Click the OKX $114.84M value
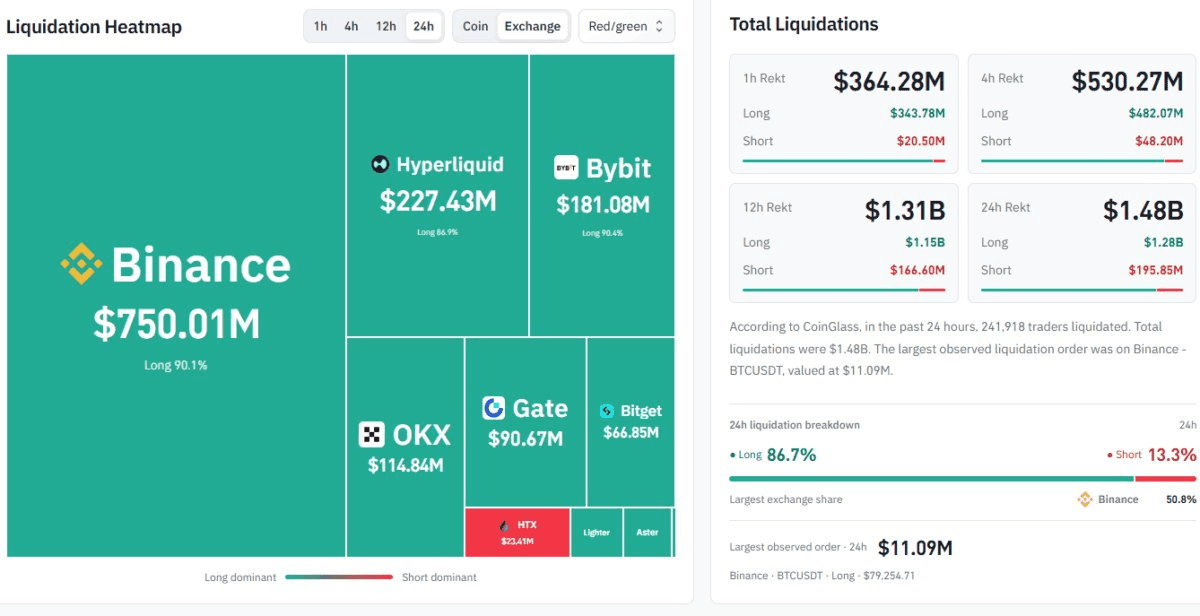Viewport: 1200px width, 616px height. tap(405, 465)
